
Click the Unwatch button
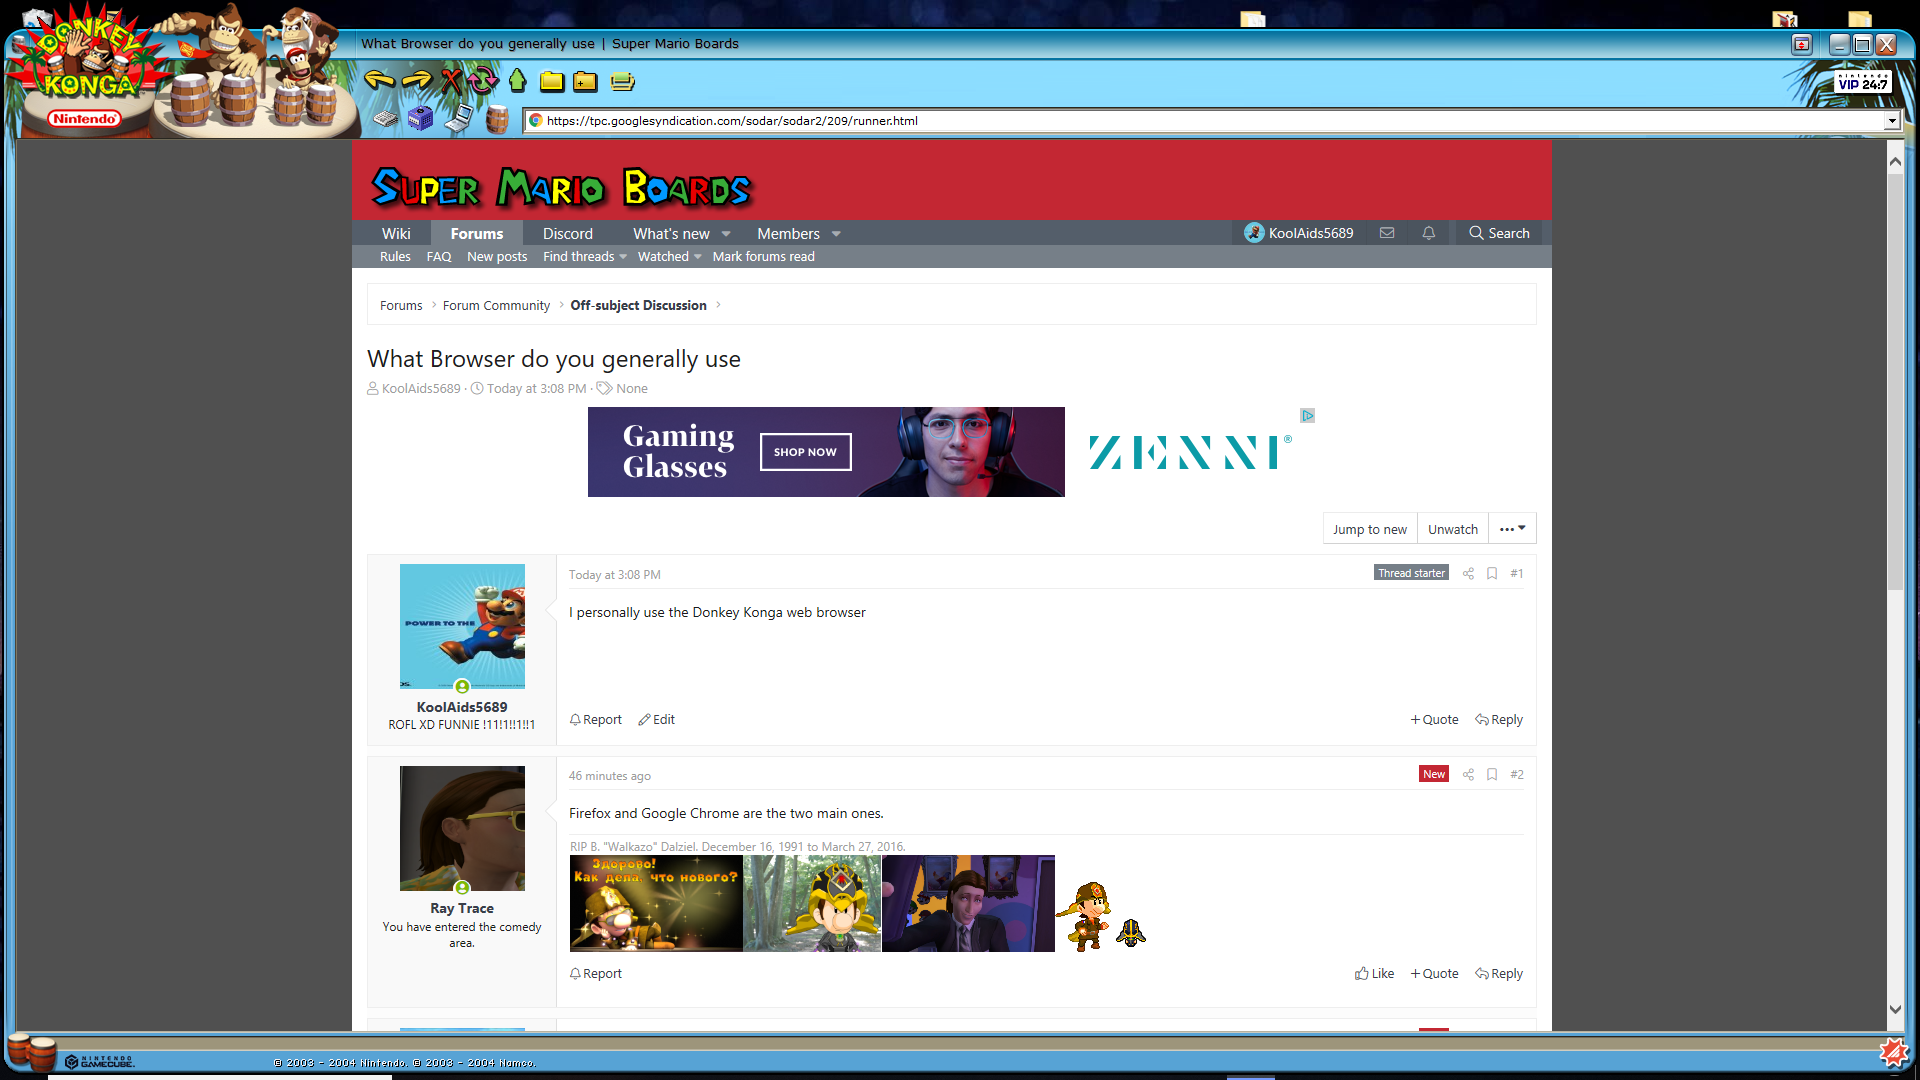[x=1453, y=529]
